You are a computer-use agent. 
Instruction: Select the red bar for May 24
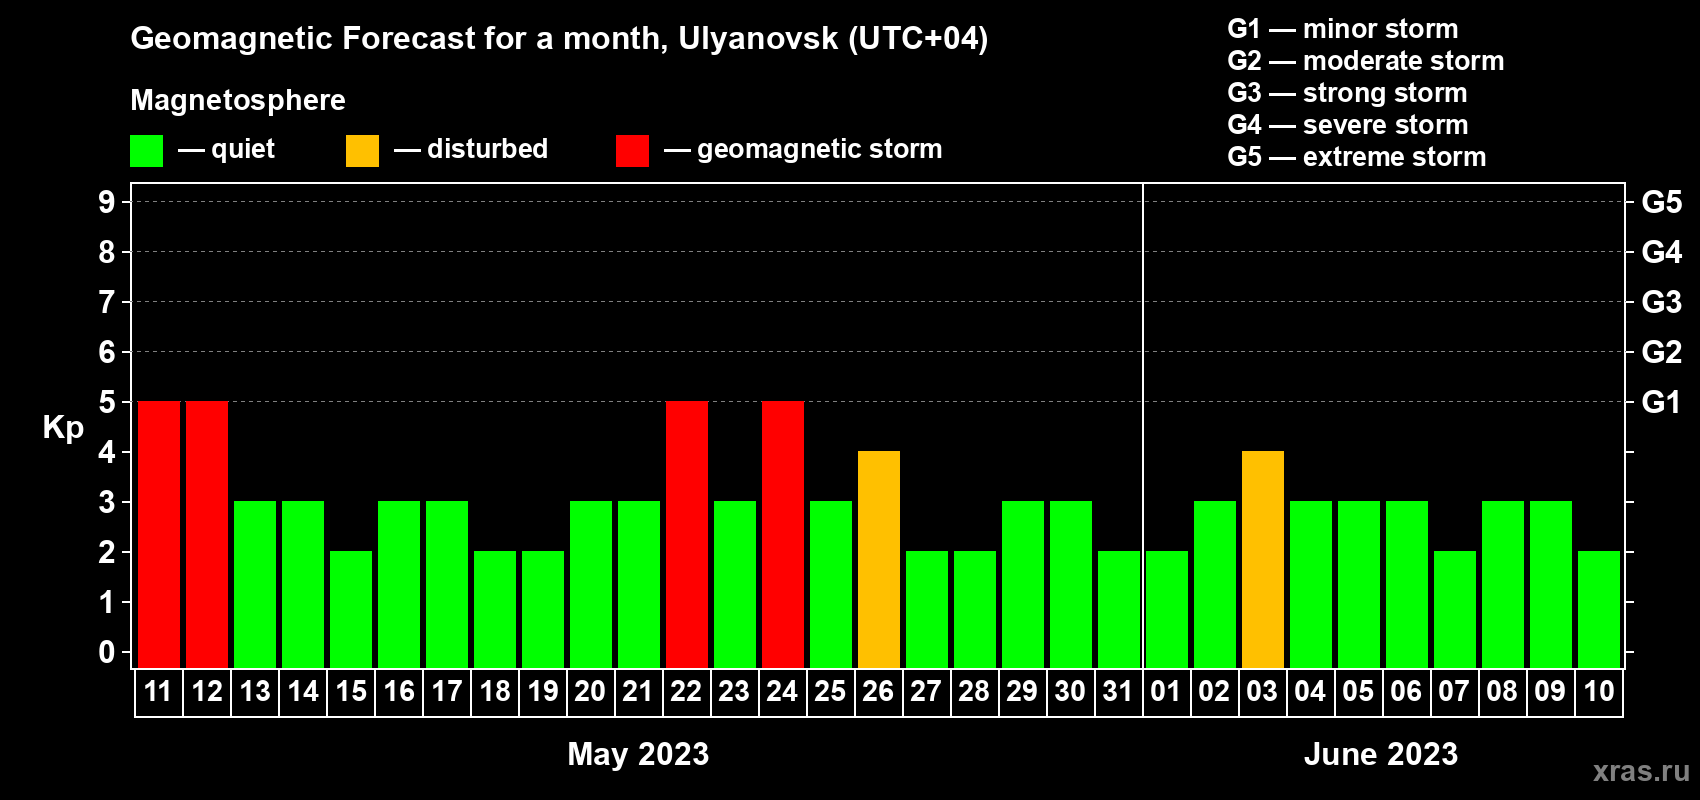pyautogui.click(x=783, y=534)
